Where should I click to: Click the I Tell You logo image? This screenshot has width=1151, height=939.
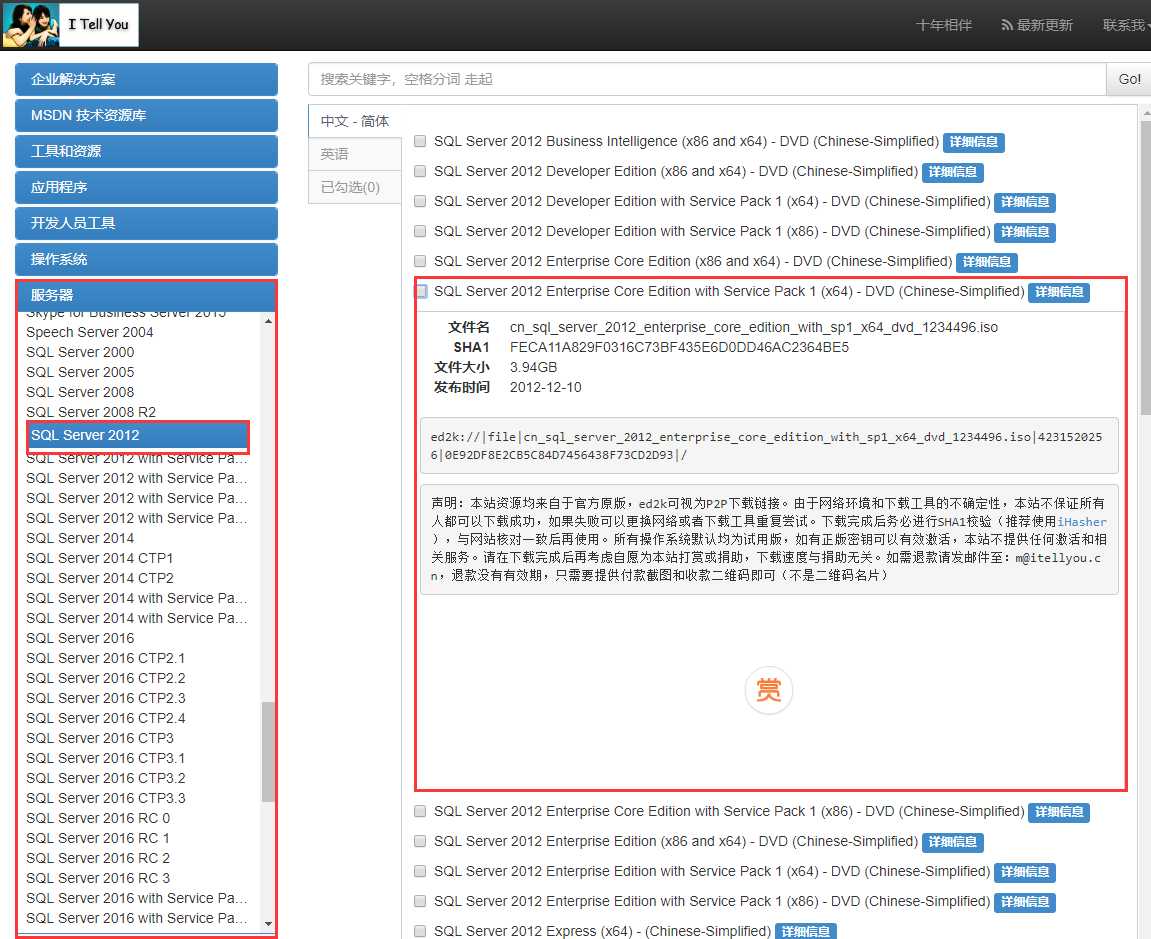[x=70, y=25]
